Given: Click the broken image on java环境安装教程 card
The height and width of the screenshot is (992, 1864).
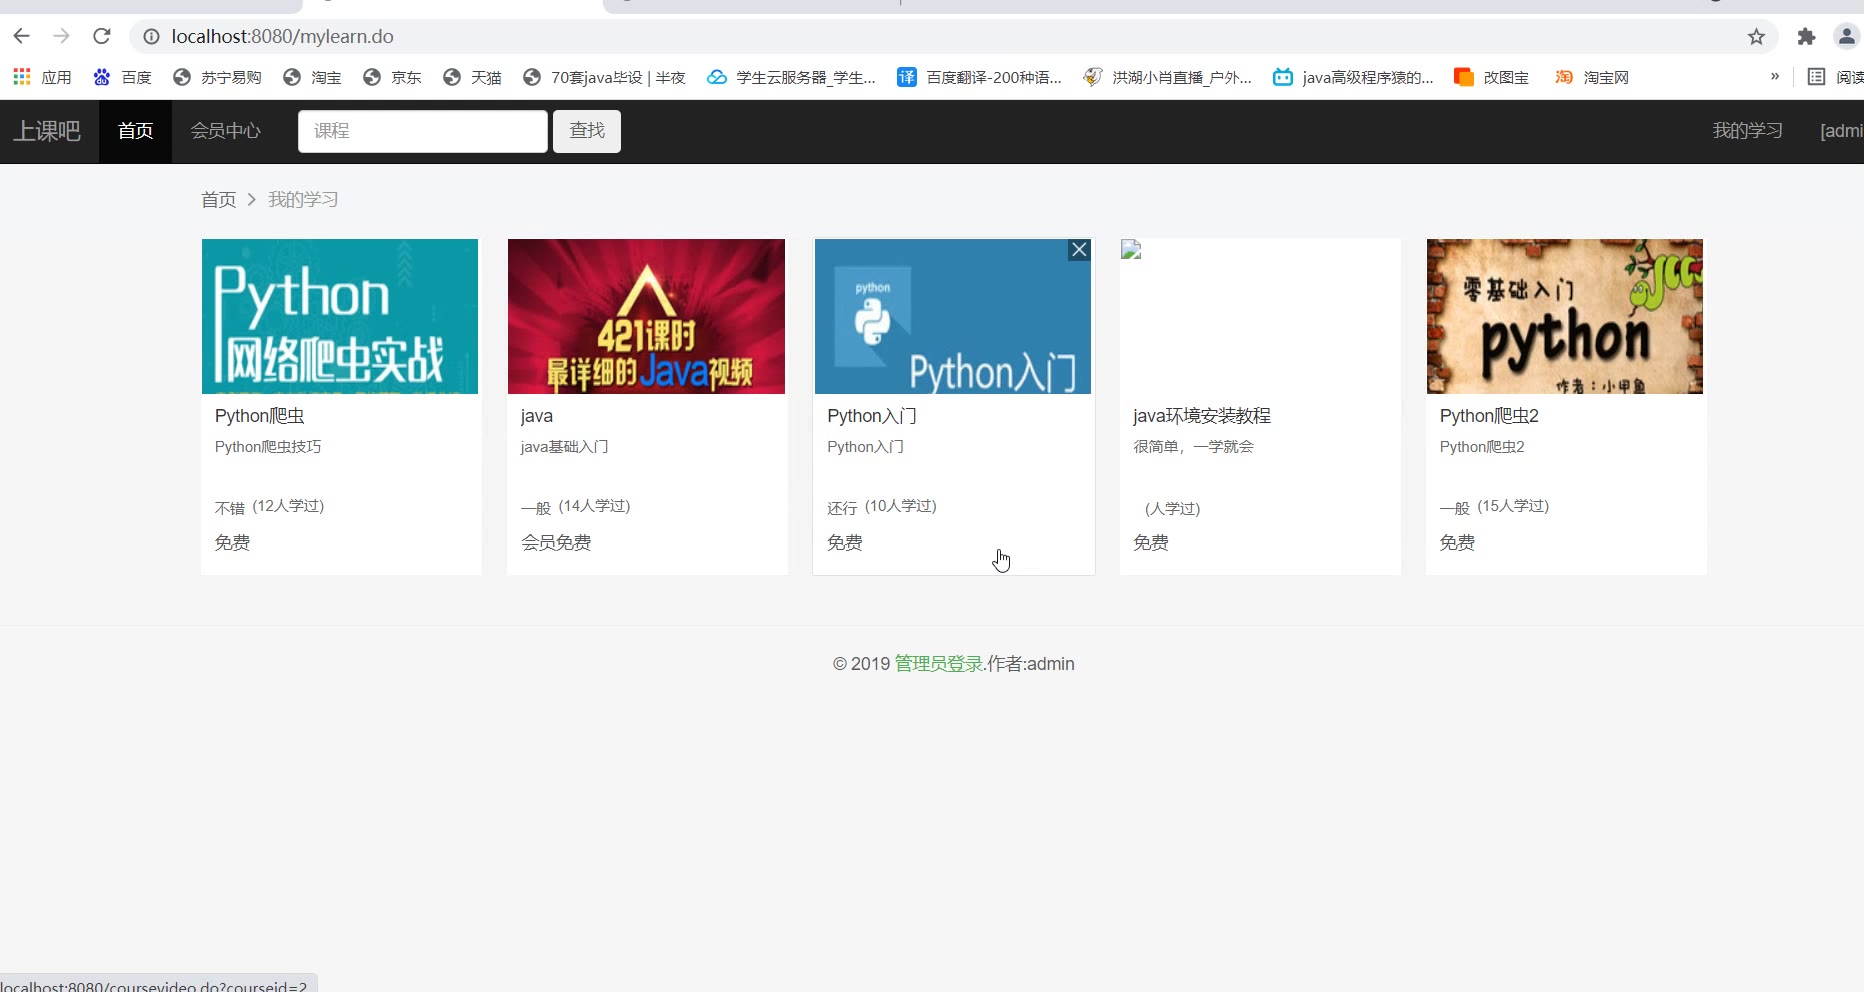Looking at the screenshot, I should pyautogui.click(x=1131, y=250).
